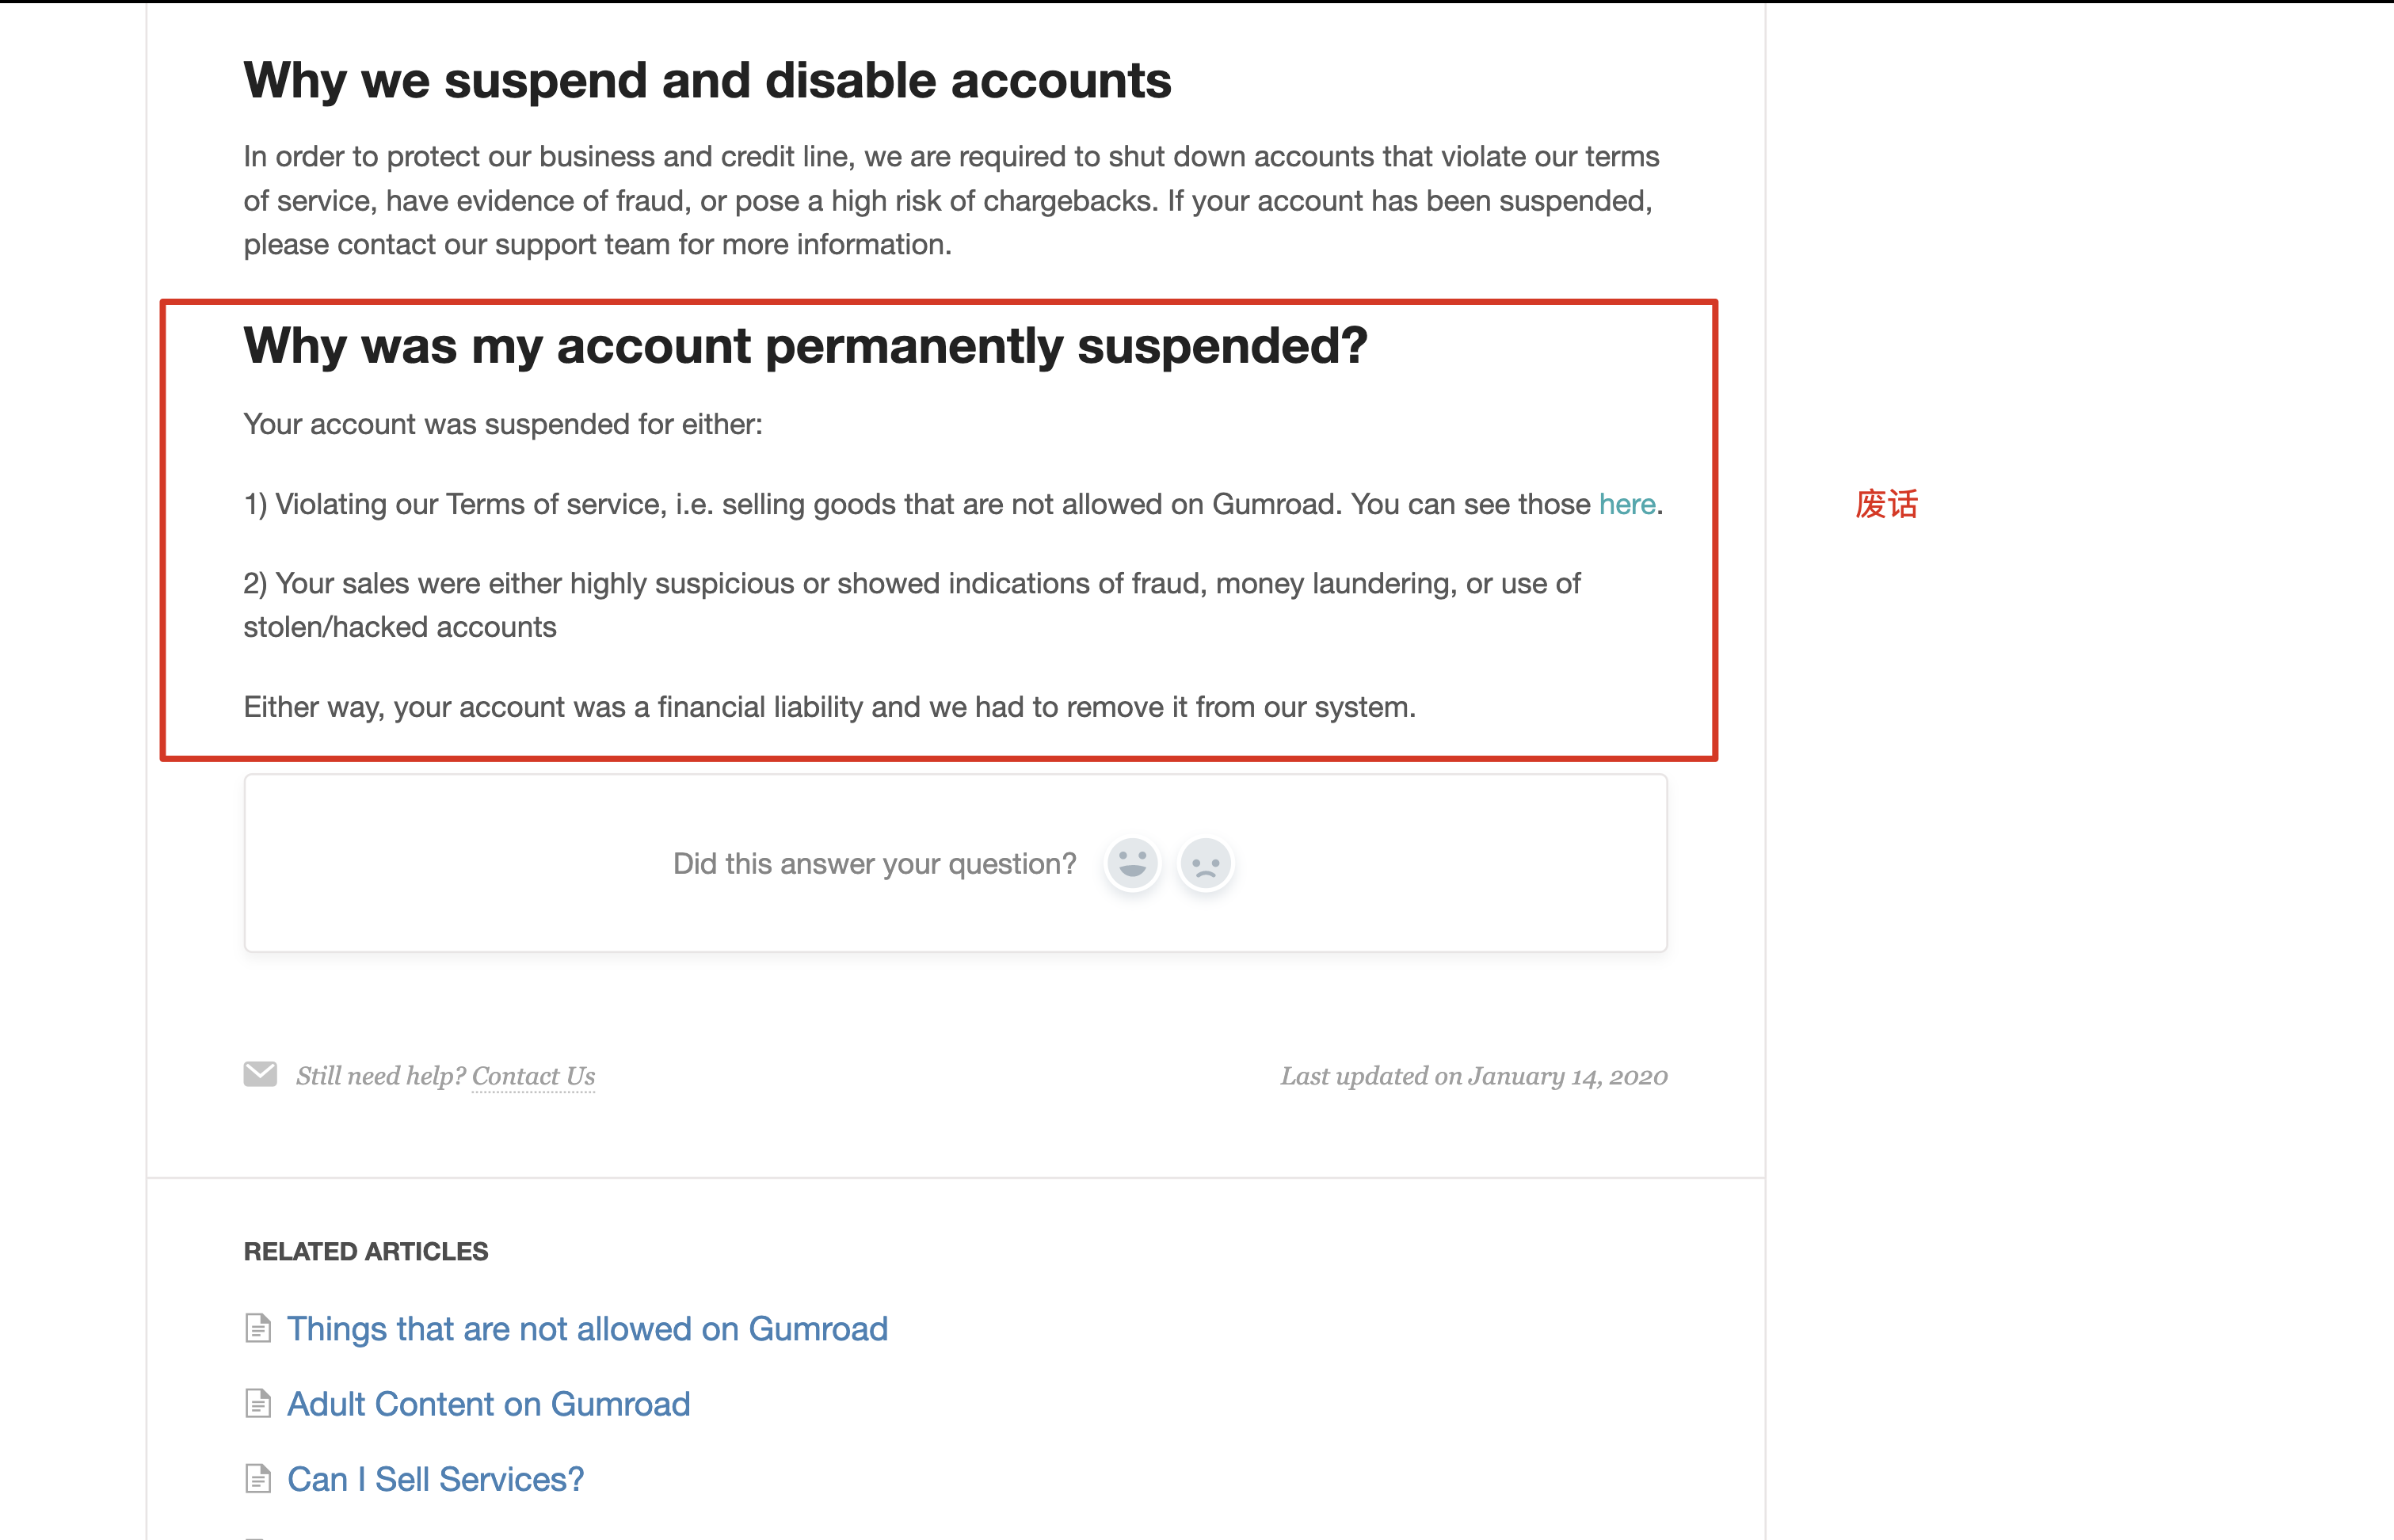Open the 'Can I Sell Services?' article
Viewport: 2394px width, 1540px height.
click(x=435, y=1479)
